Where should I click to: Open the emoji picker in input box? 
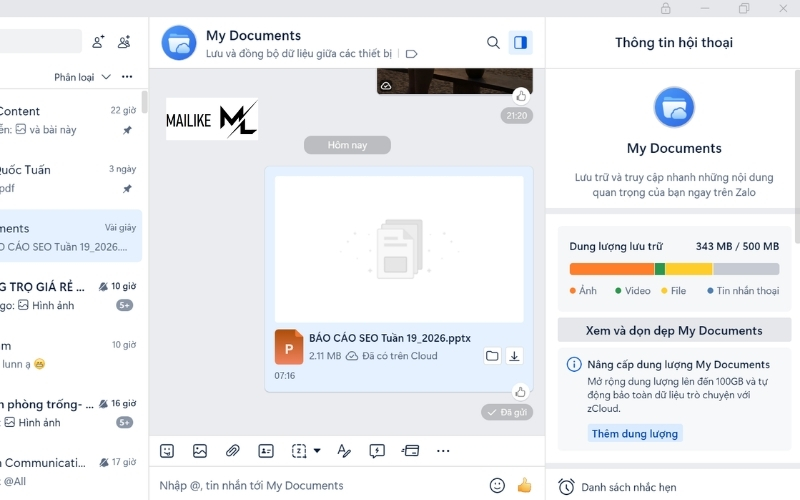pos(497,485)
